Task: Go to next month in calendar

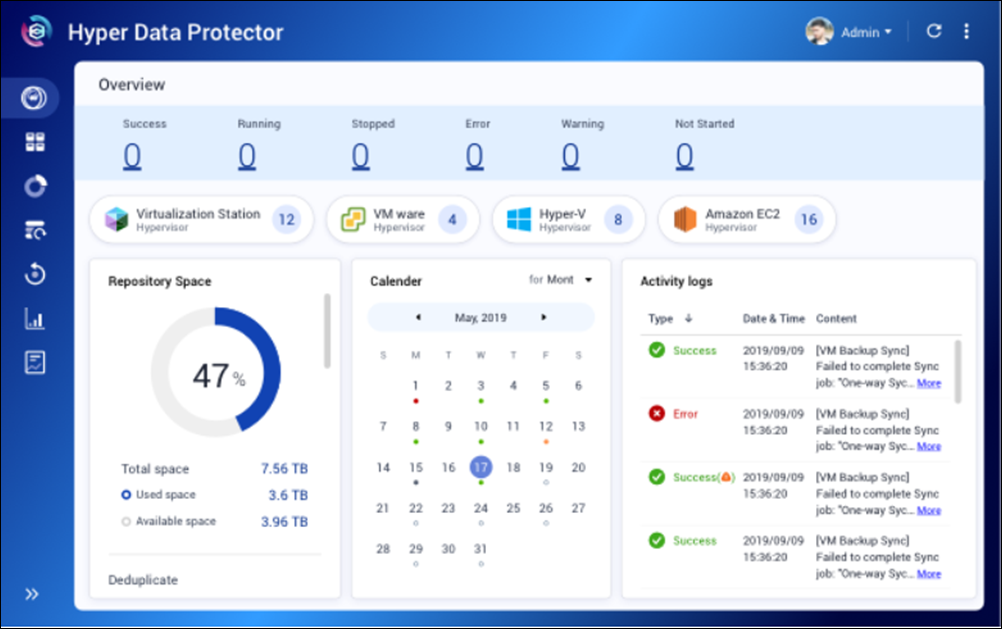Action: [544, 318]
